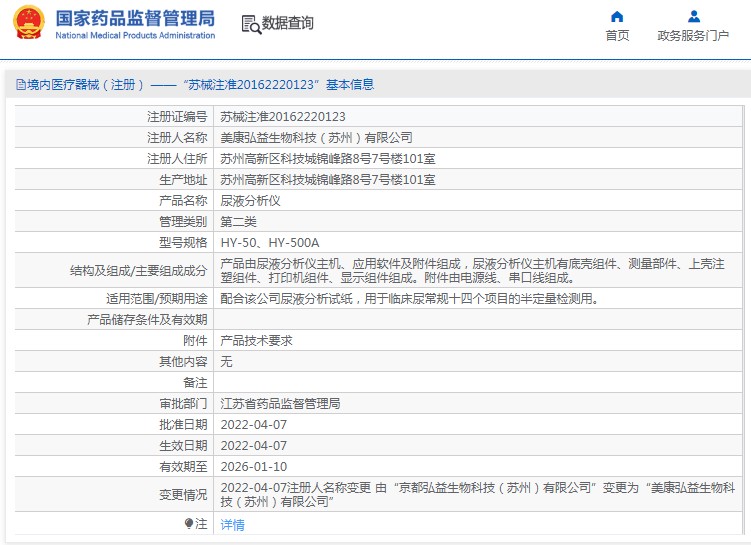Click the lightbulb icon beside 注

(x=189, y=523)
